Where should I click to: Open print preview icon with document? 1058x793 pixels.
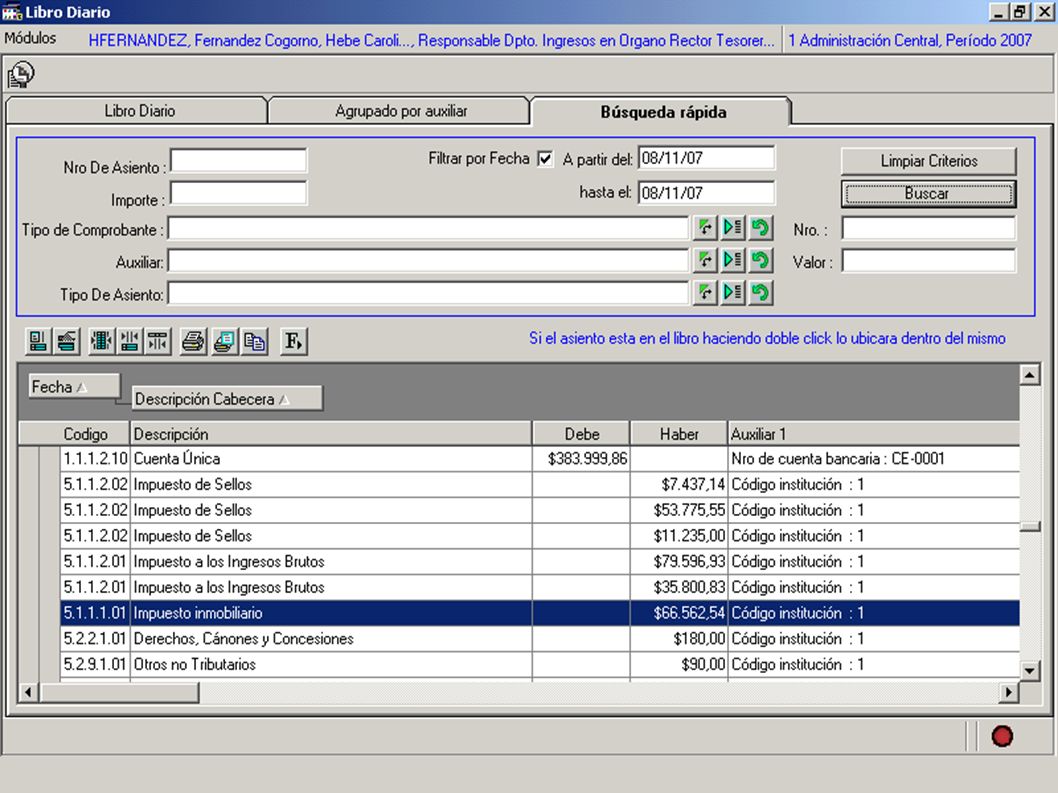coord(224,341)
